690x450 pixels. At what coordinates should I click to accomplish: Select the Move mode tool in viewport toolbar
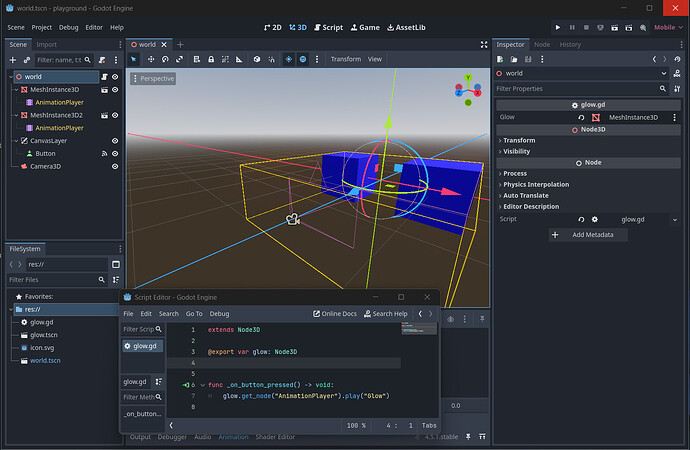point(151,59)
